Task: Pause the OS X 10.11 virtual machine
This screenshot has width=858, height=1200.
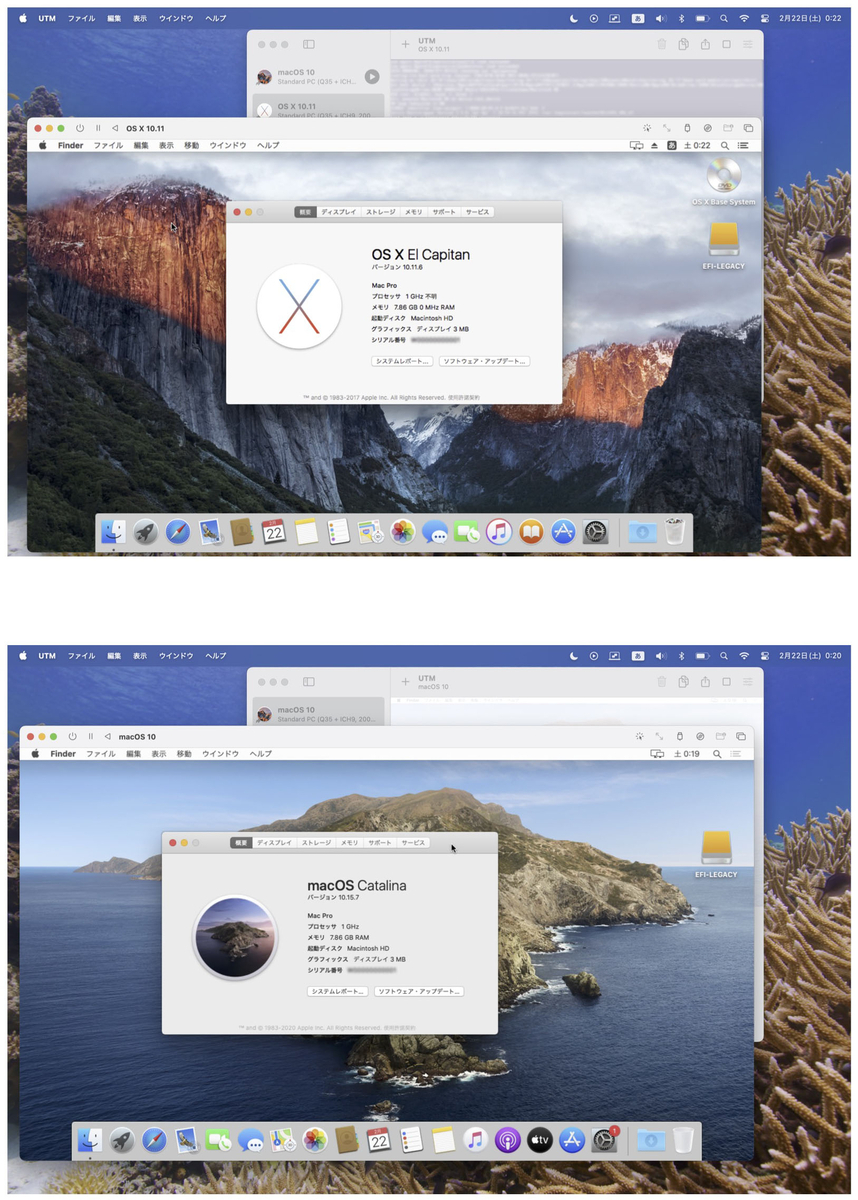Action: point(98,128)
